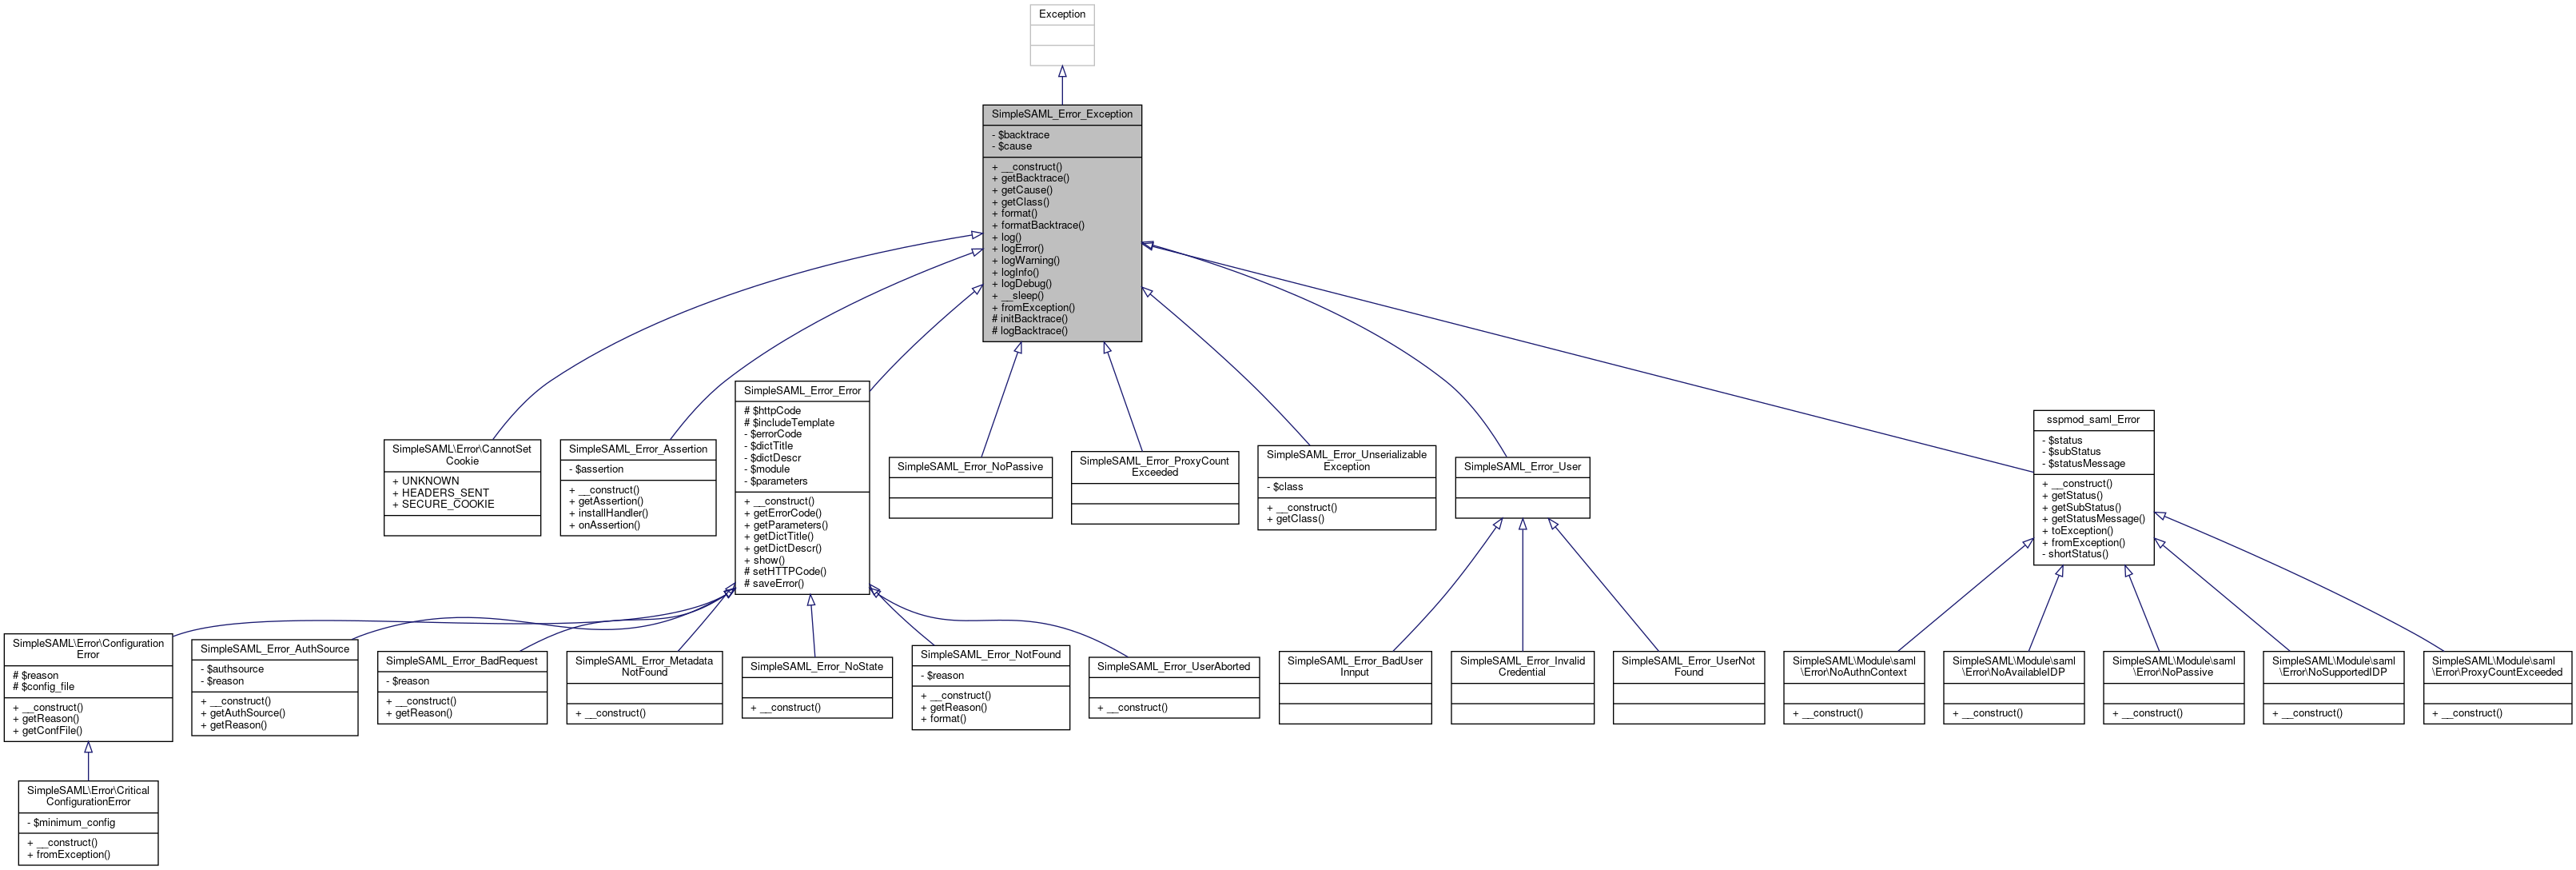
Task: Click the $backtrace attribute text
Action: click(x=1020, y=134)
